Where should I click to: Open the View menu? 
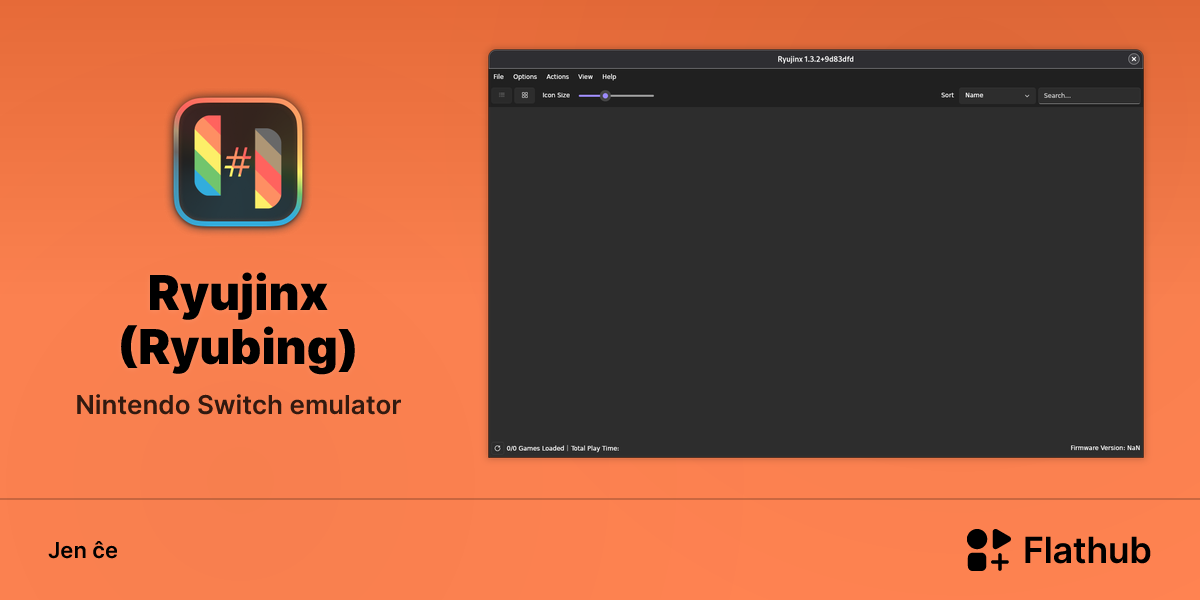[585, 77]
